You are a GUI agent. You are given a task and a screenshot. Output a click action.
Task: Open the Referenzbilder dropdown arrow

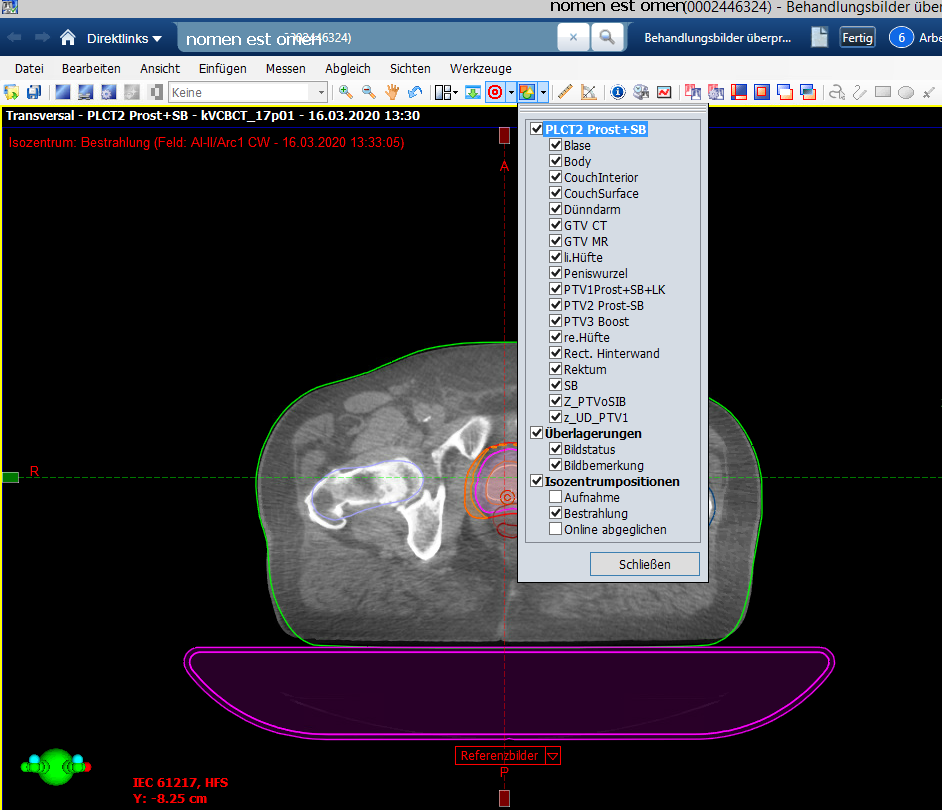coord(552,756)
